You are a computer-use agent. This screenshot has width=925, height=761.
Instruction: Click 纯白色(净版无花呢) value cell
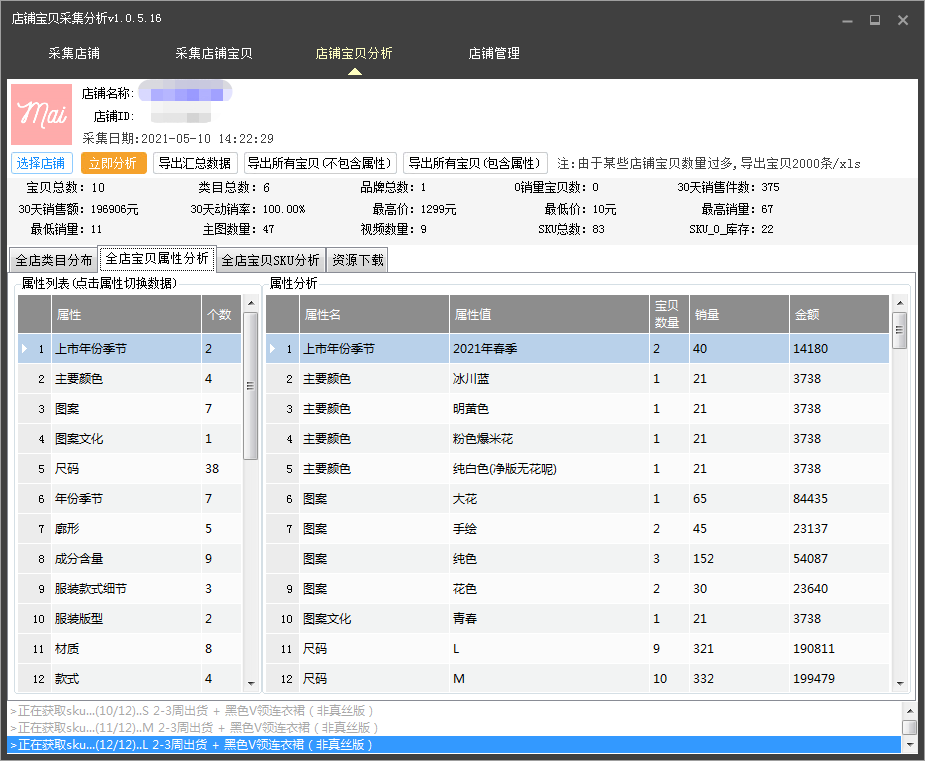coord(549,469)
